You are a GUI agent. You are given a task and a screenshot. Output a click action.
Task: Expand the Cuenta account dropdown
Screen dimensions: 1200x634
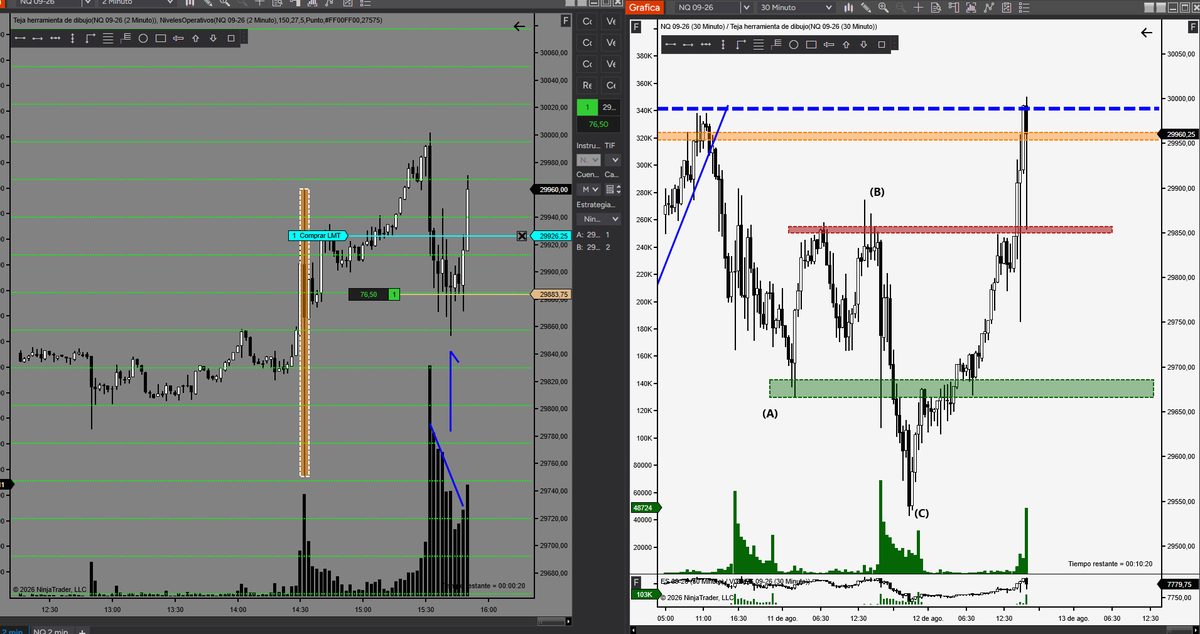coord(589,188)
